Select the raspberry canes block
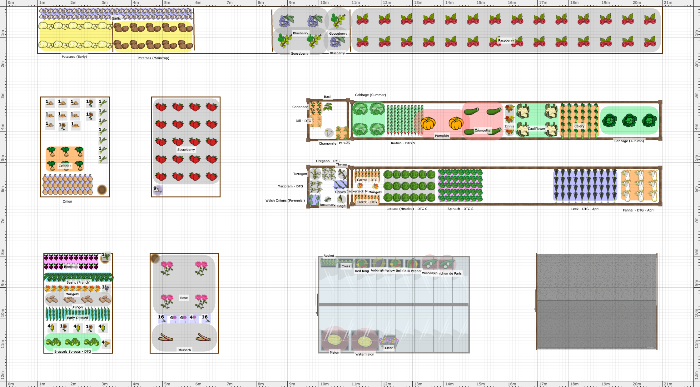Screen dimensions: 700x387 point(506,30)
